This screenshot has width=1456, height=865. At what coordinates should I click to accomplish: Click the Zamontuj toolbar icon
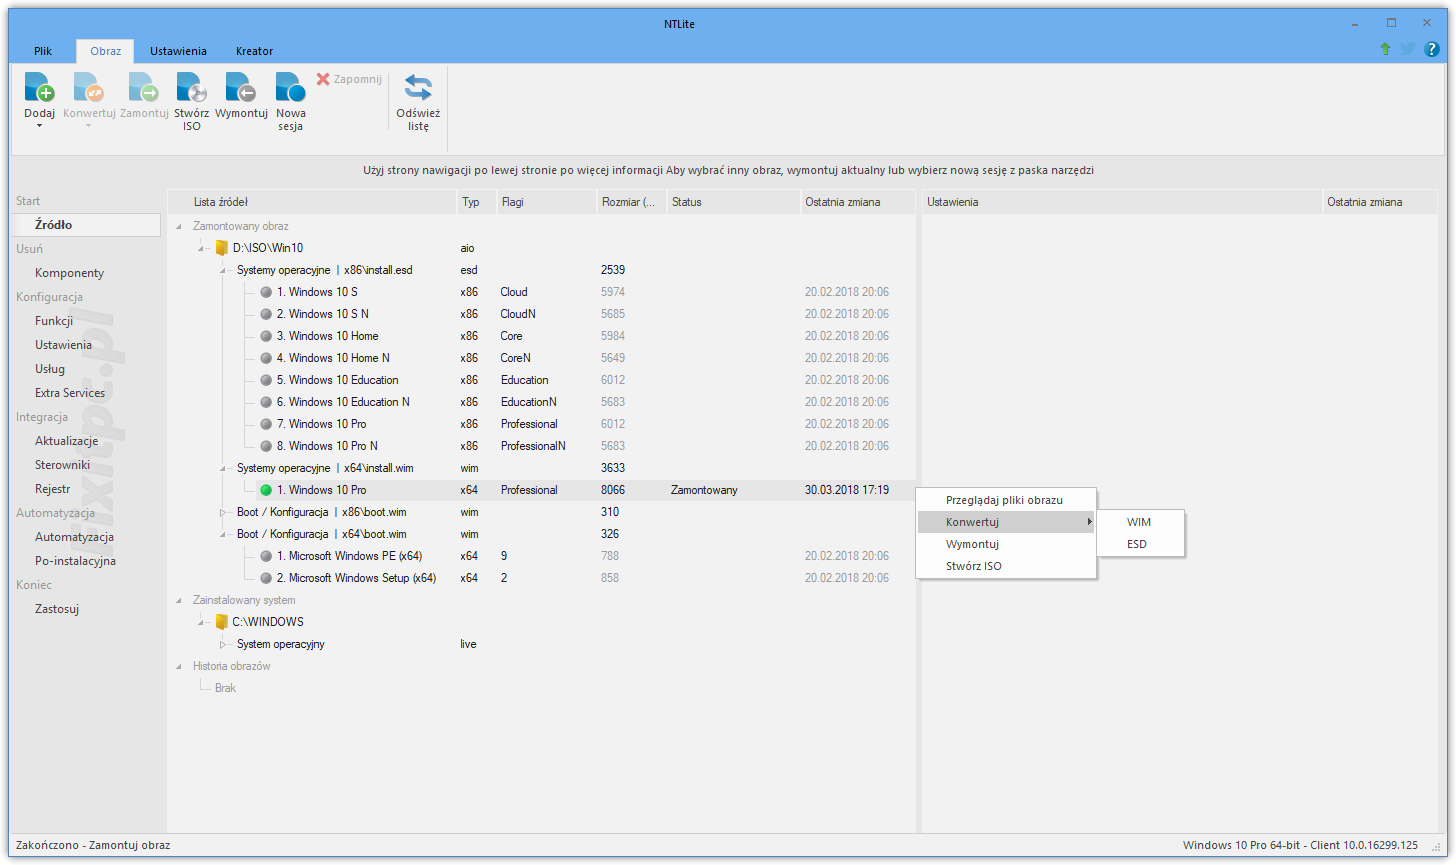coord(144,87)
